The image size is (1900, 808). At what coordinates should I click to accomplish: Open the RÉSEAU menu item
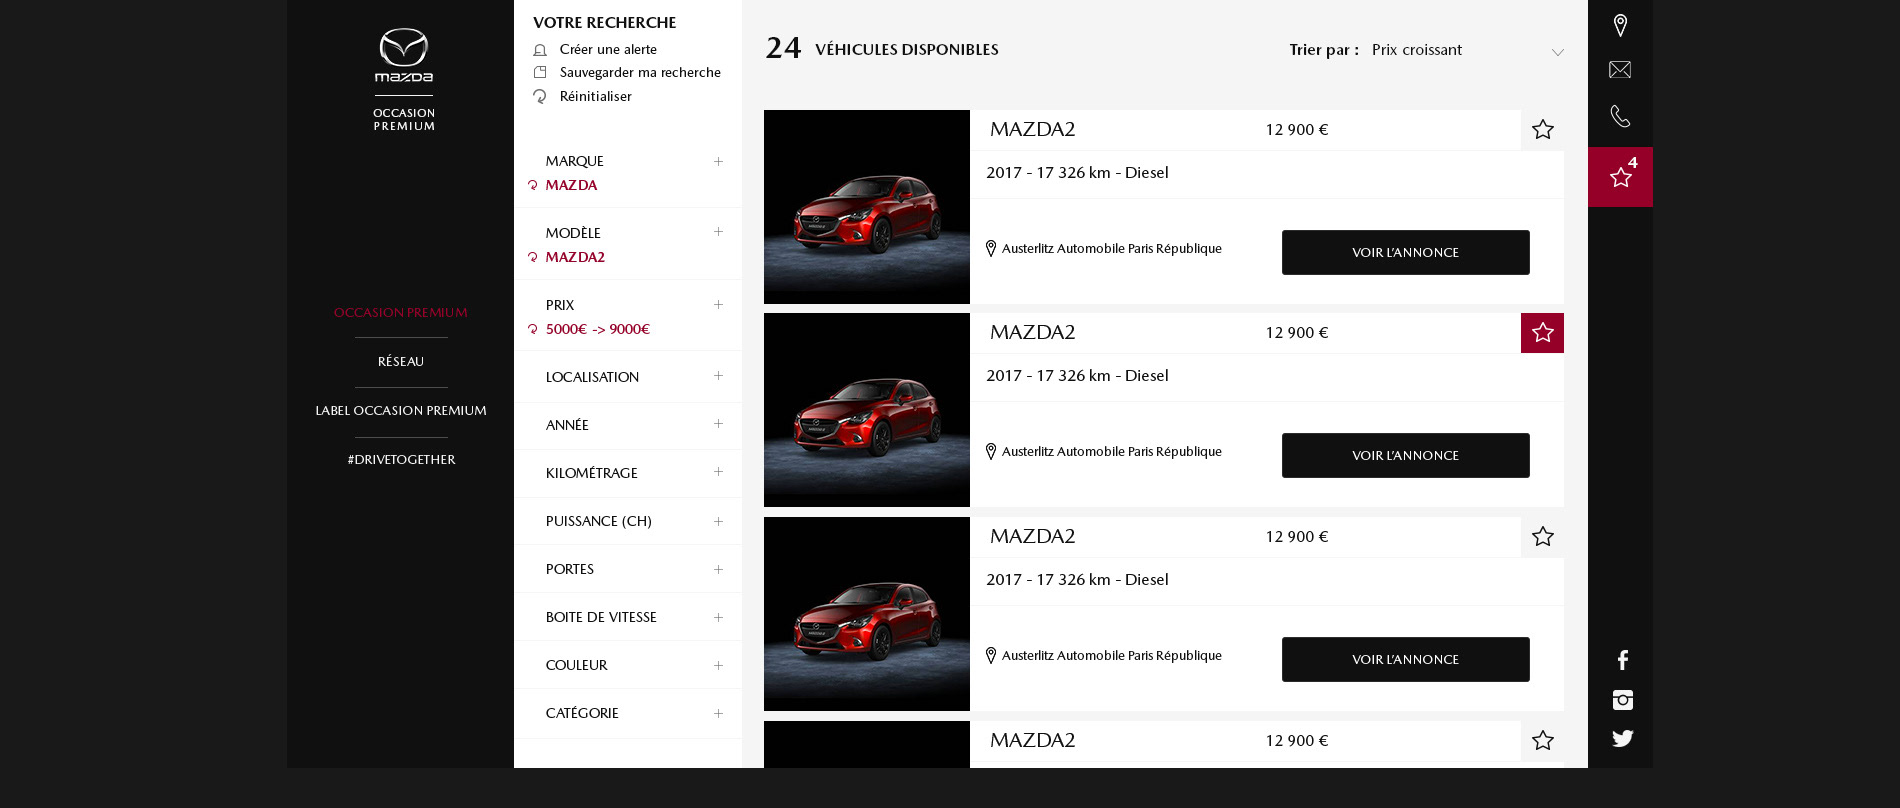[401, 362]
